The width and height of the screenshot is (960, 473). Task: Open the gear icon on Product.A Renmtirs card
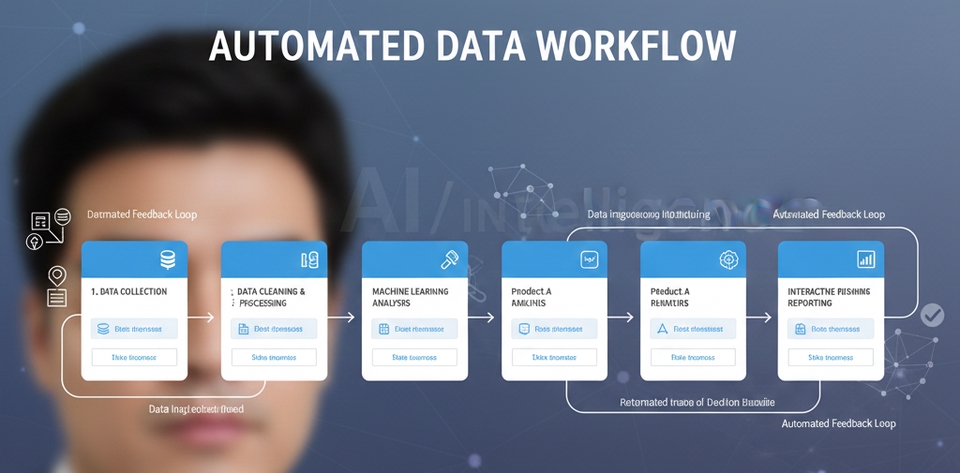[727, 260]
